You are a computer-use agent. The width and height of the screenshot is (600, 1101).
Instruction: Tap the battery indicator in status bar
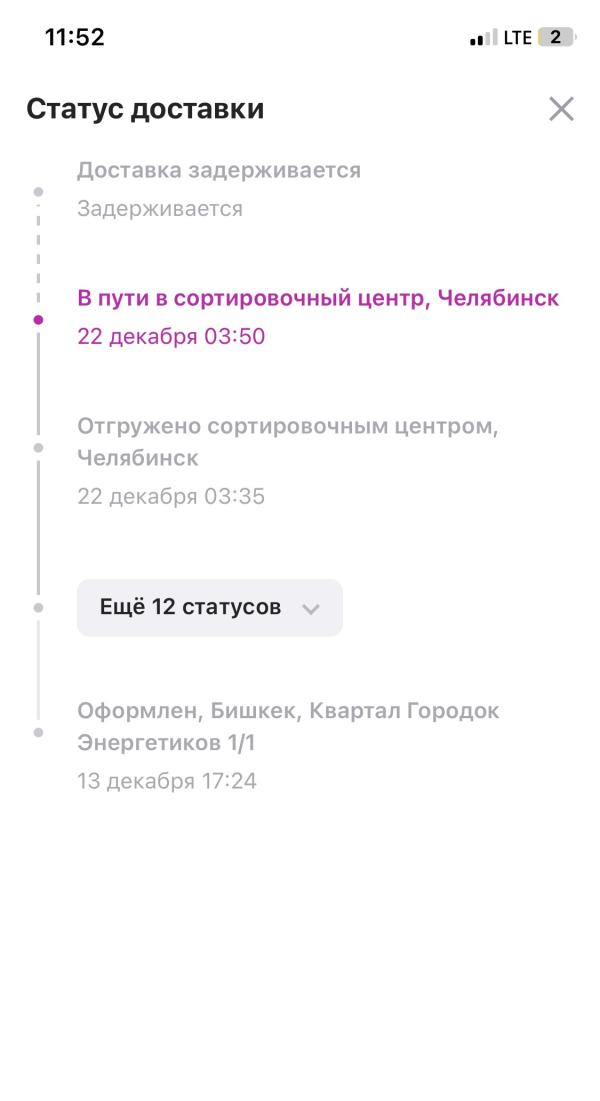pyautogui.click(x=556, y=37)
